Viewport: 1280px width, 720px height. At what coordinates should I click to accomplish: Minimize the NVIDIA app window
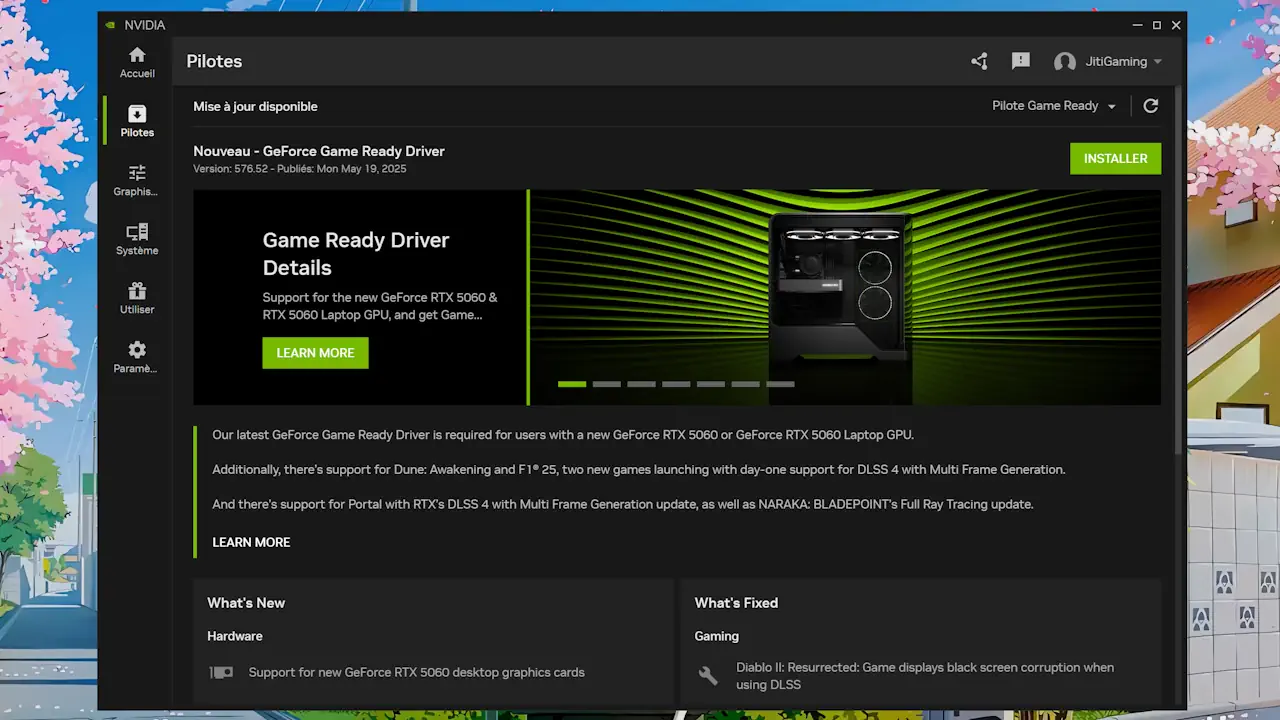pyautogui.click(x=1138, y=25)
